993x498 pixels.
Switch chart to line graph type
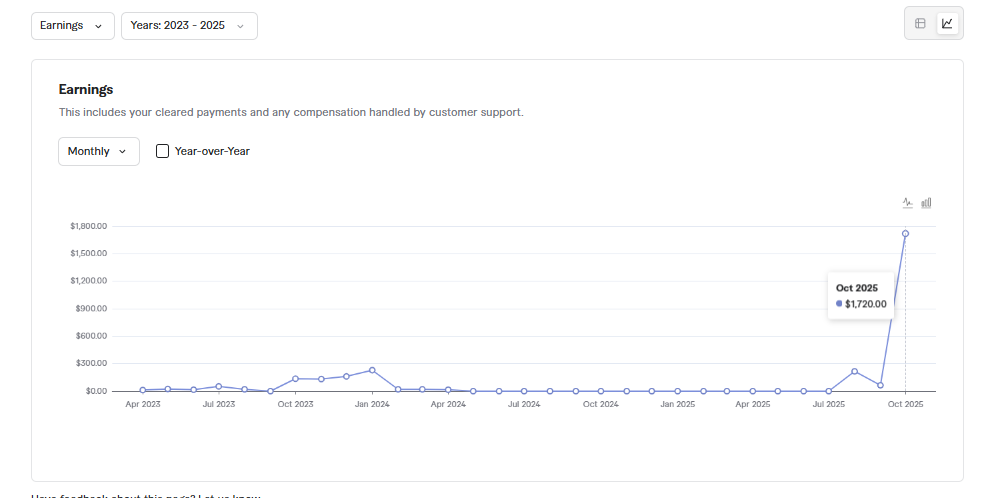coord(908,203)
